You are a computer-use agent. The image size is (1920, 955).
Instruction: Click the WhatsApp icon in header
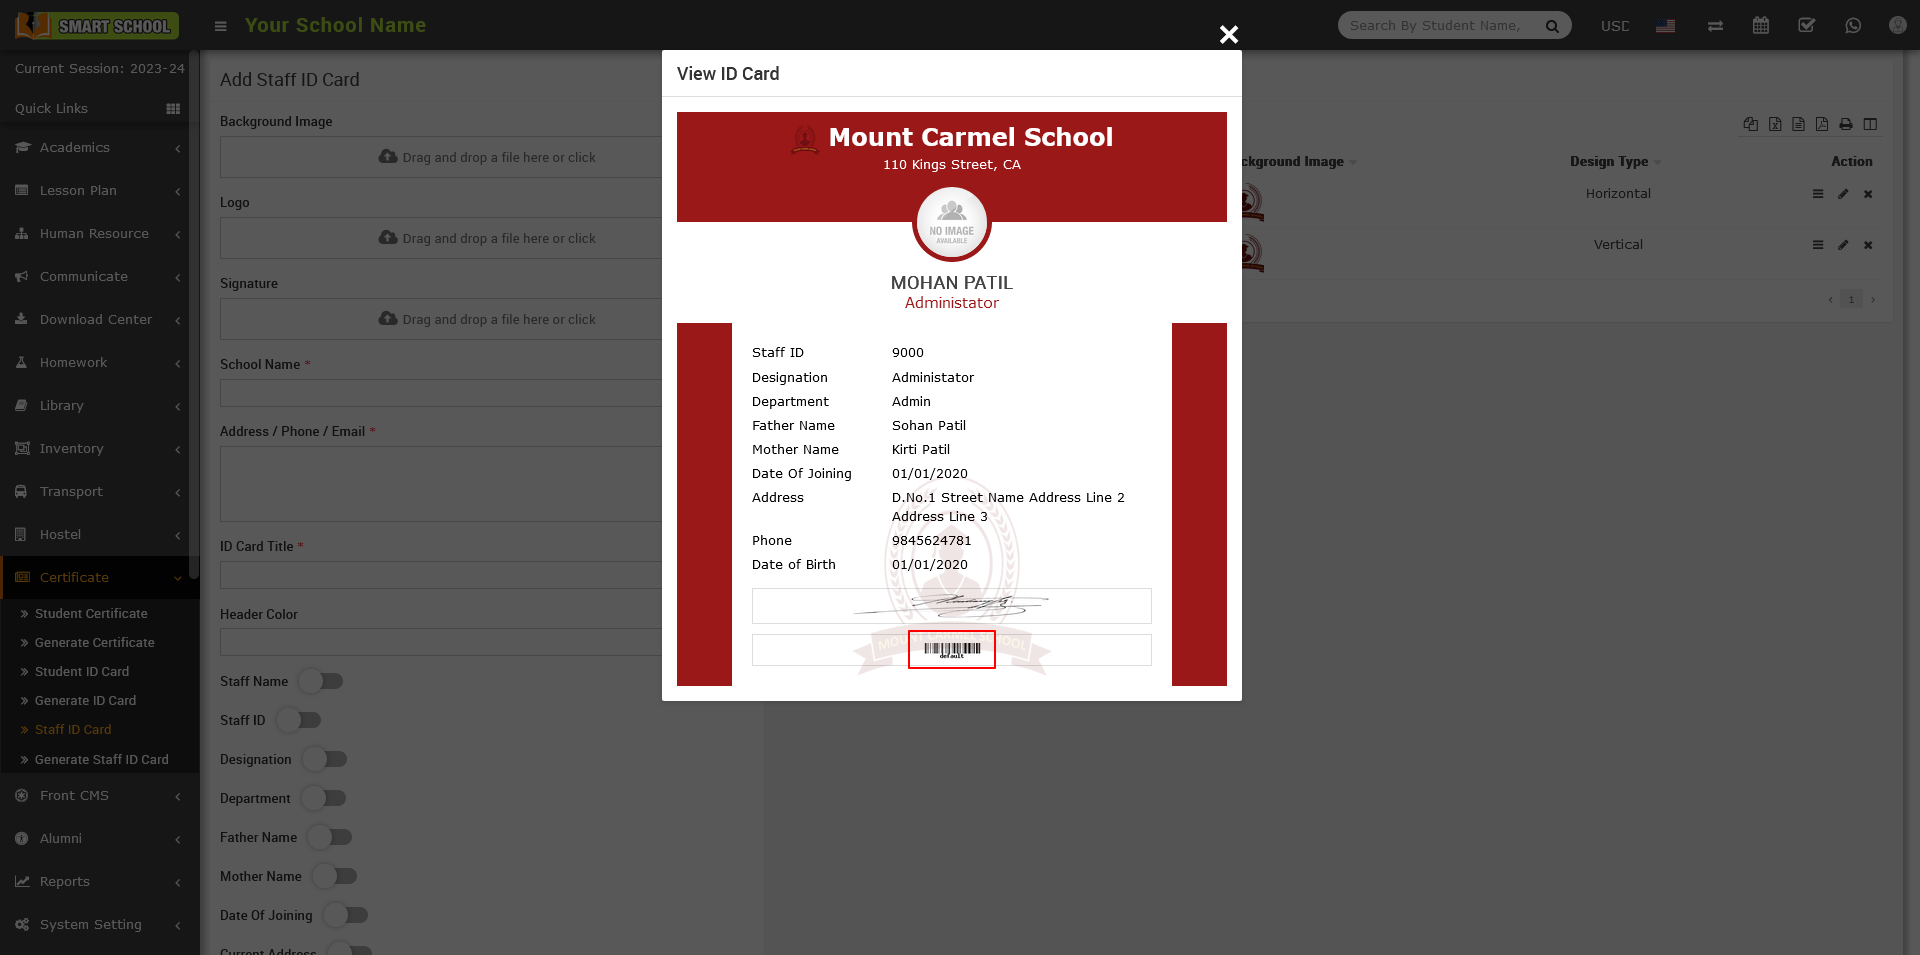tap(1853, 26)
